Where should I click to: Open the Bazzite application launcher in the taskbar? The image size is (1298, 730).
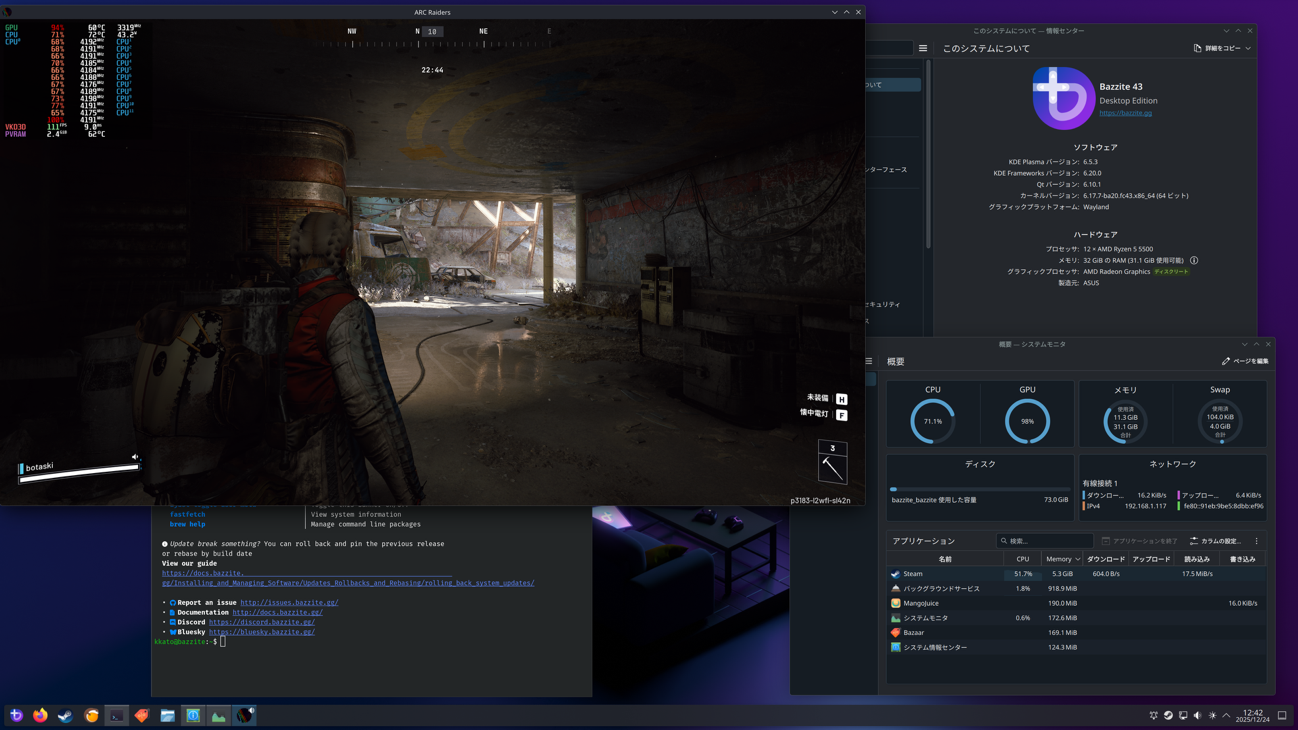pos(16,716)
